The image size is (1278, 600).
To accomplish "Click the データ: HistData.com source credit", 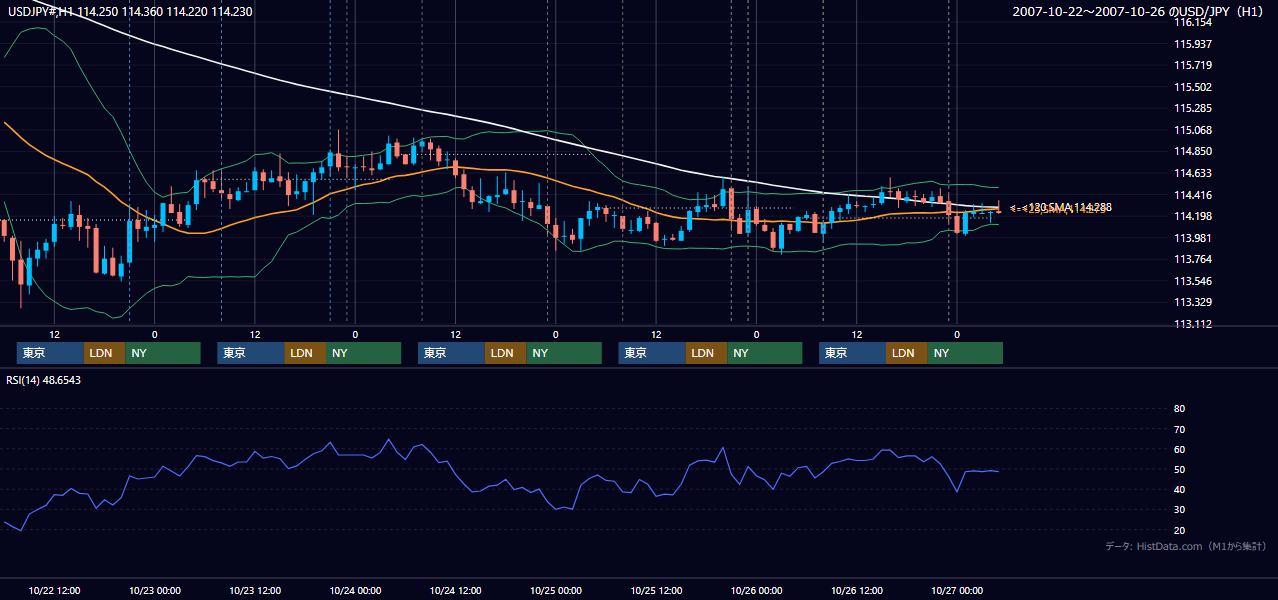I will click(x=1186, y=546).
